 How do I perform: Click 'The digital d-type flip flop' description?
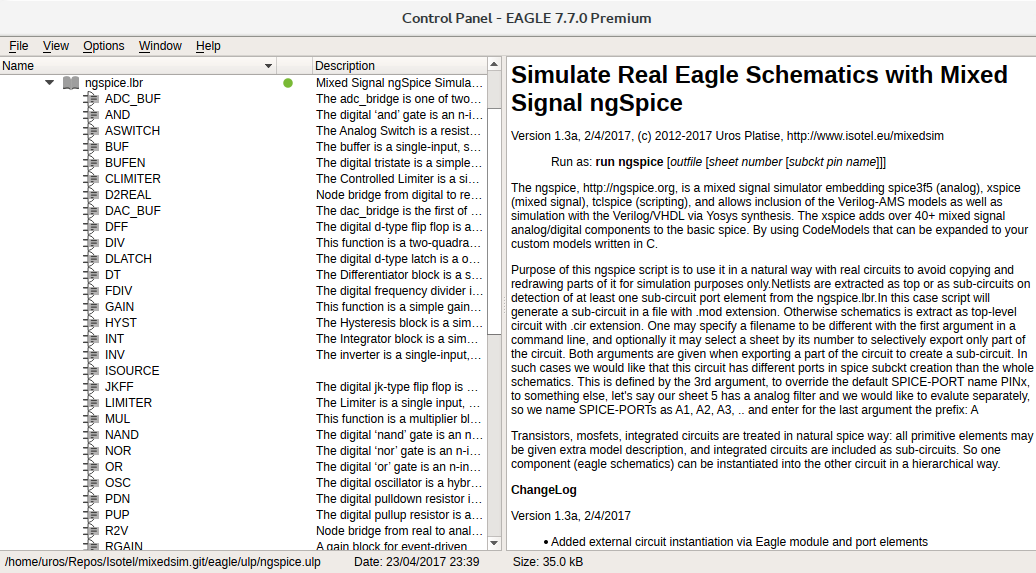pos(399,227)
